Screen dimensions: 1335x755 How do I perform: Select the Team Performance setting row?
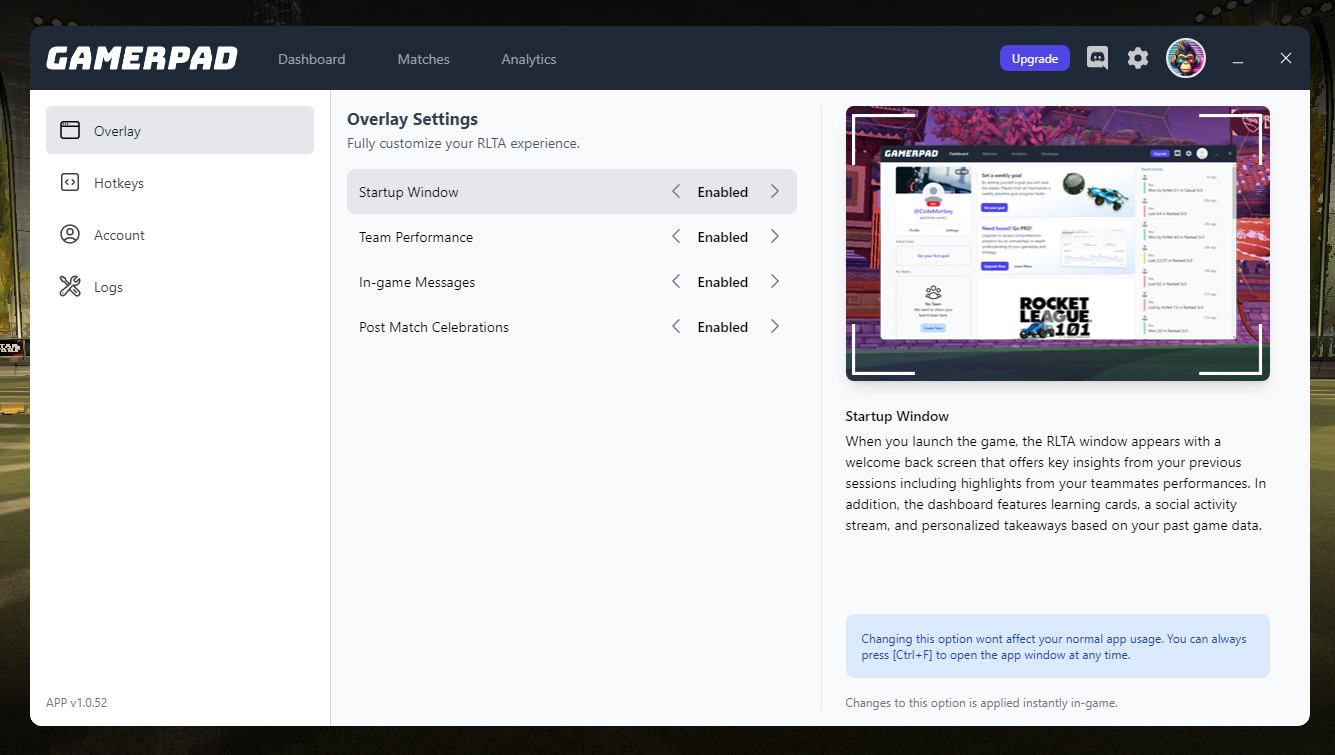point(572,237)
